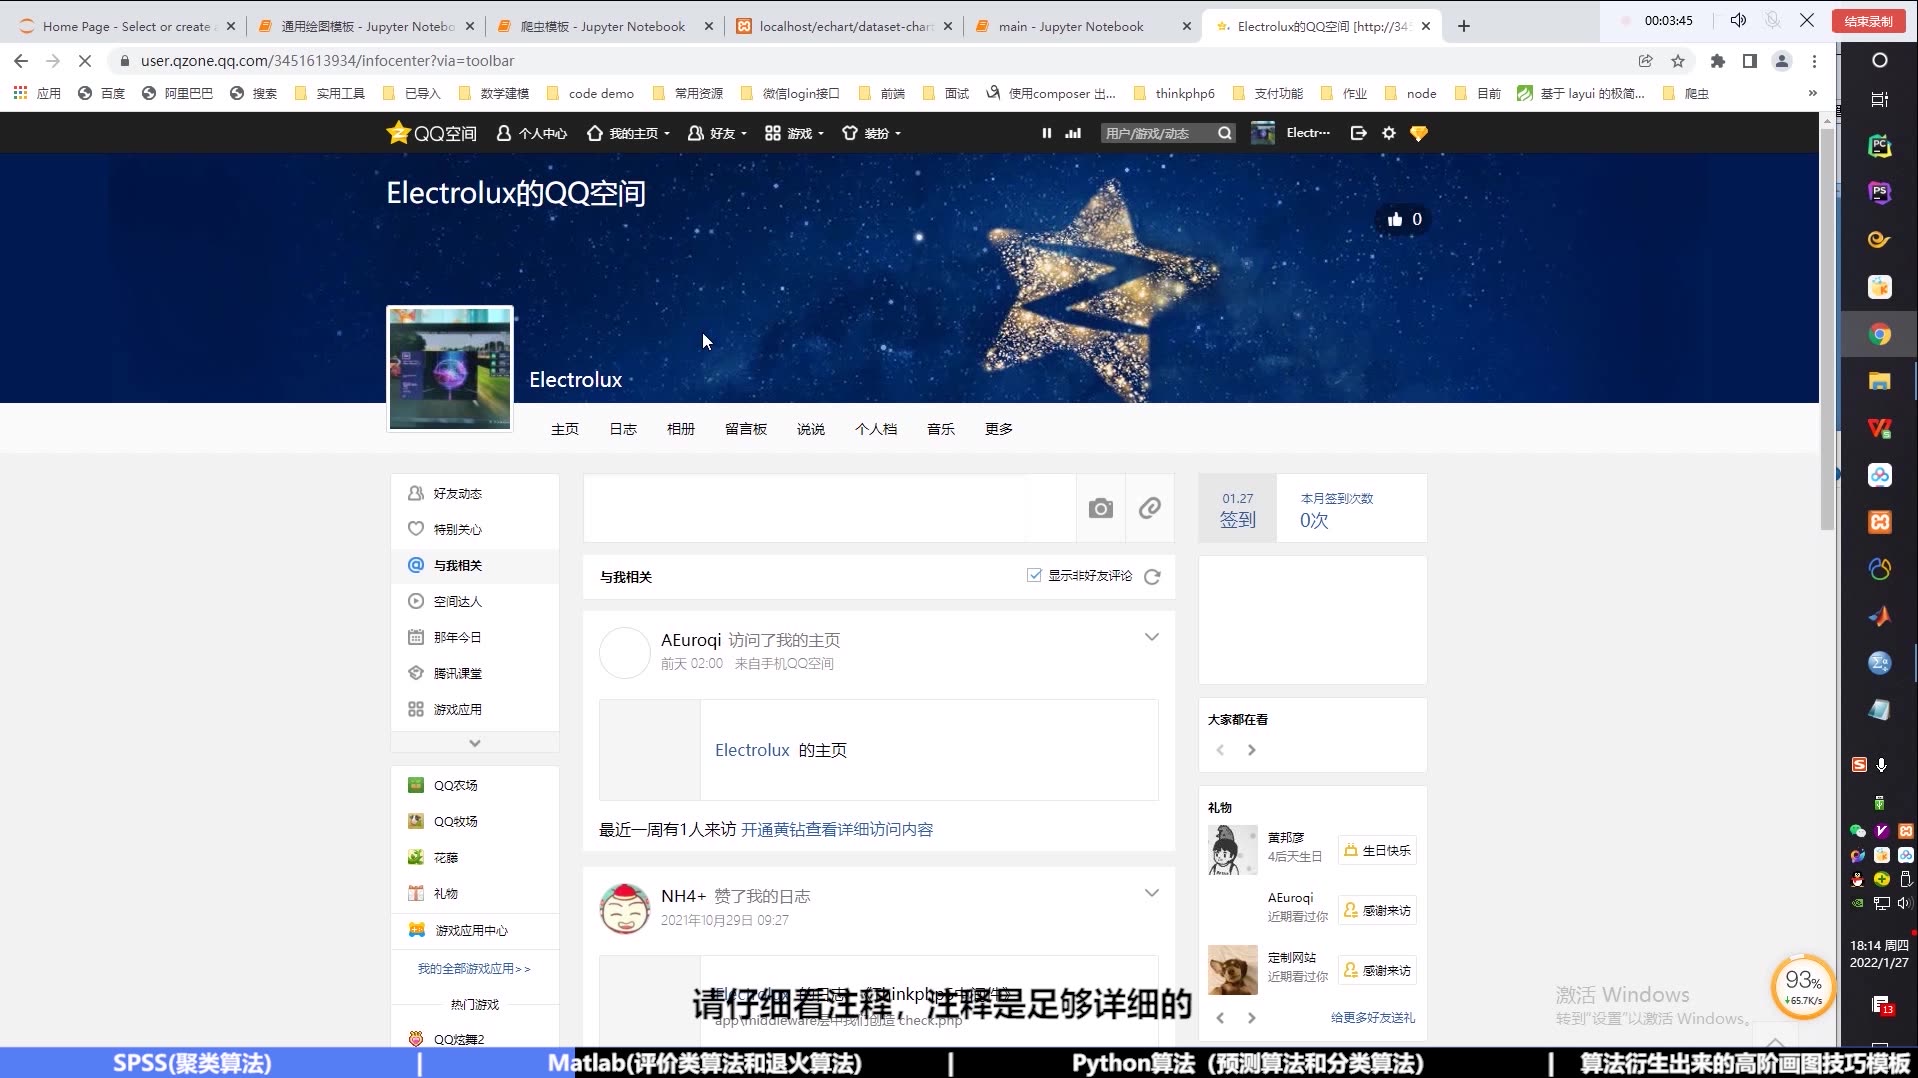Click 开通黄钻查看详细访问内容 link

click(837, 830)
